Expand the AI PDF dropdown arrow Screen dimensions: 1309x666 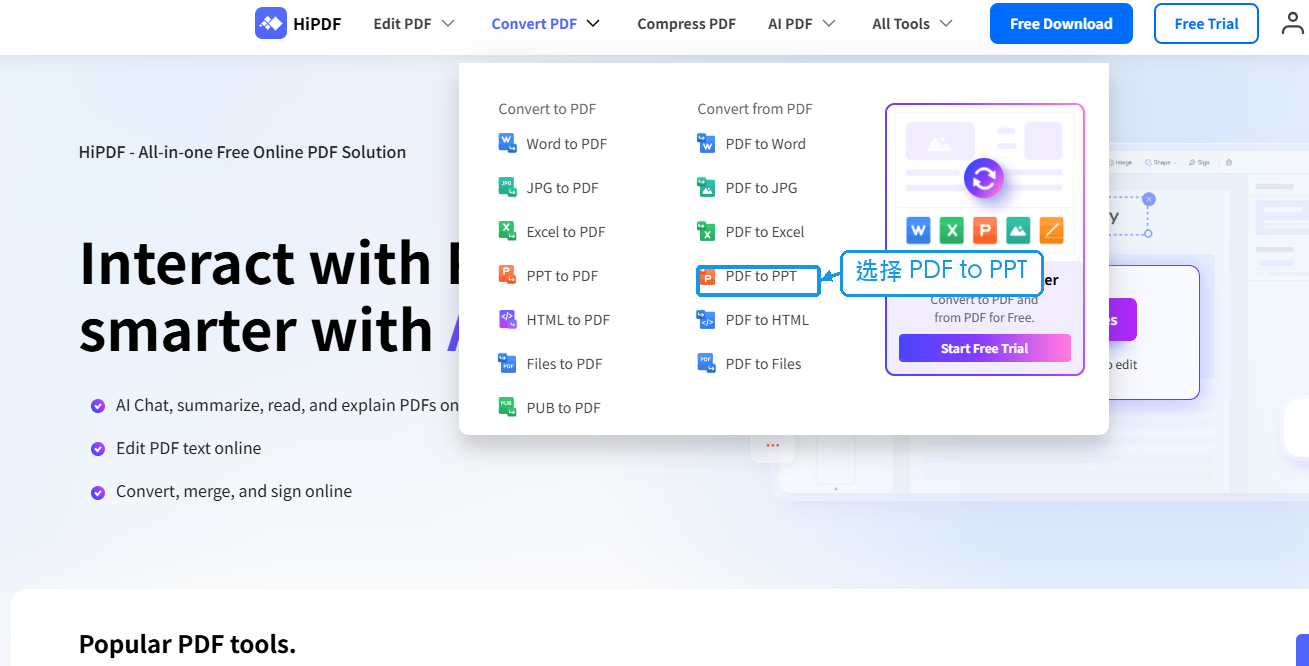point(828,23)
